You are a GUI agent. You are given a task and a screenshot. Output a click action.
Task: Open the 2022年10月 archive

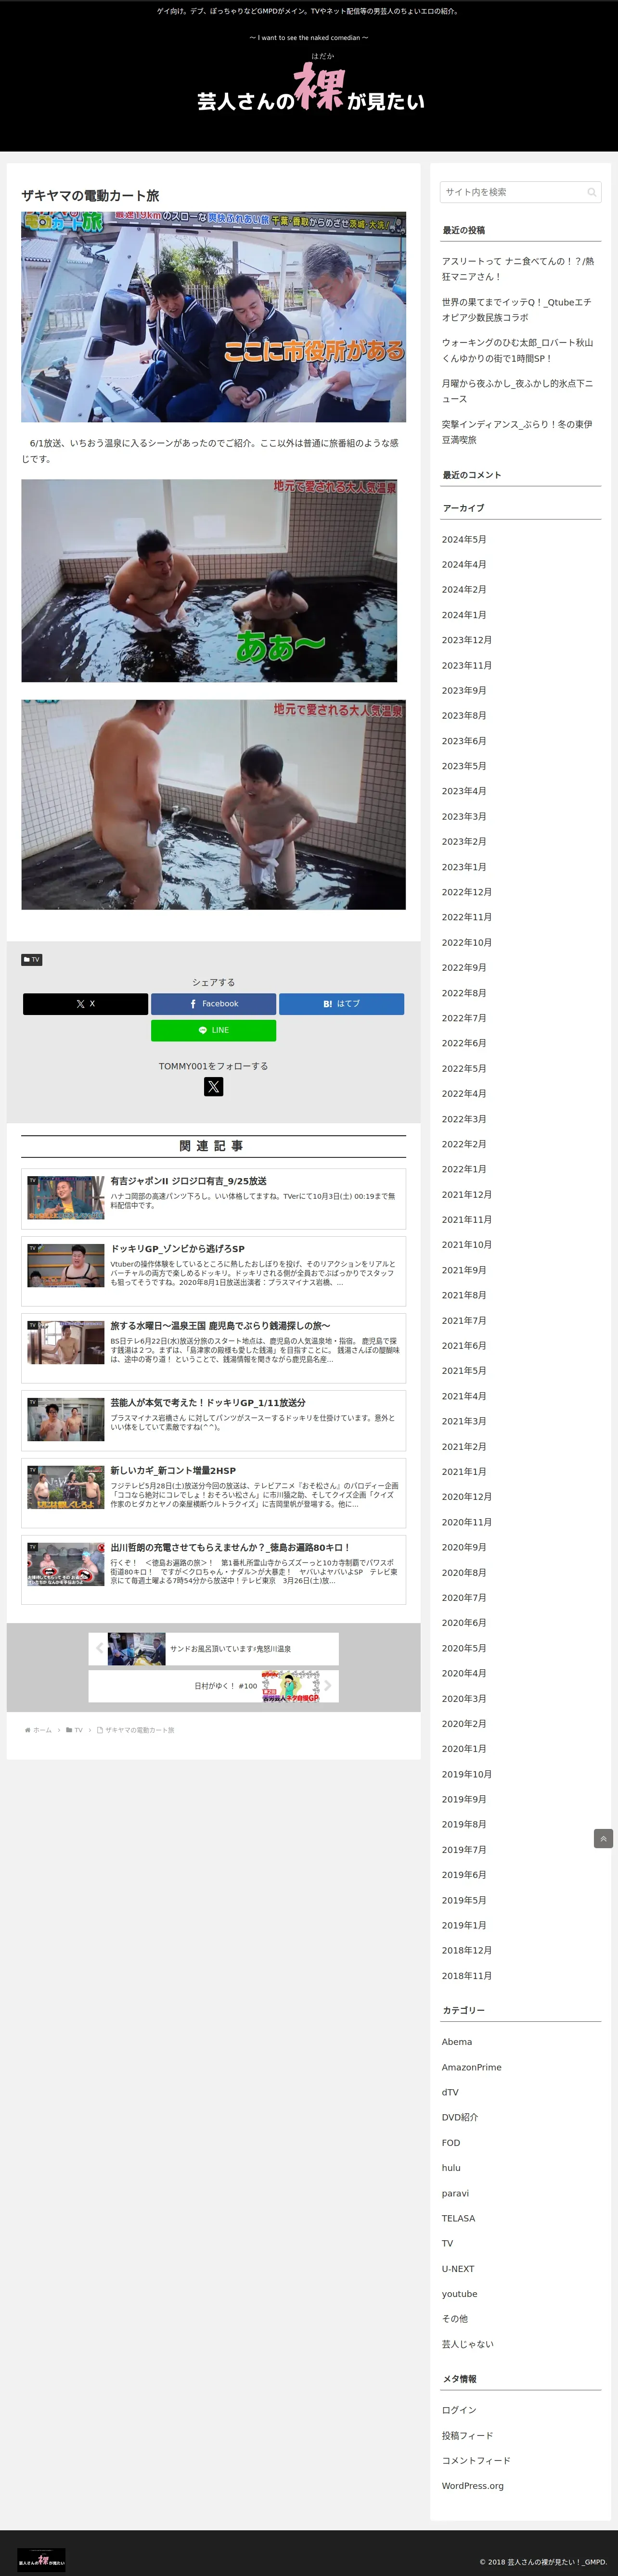(467, 943)
